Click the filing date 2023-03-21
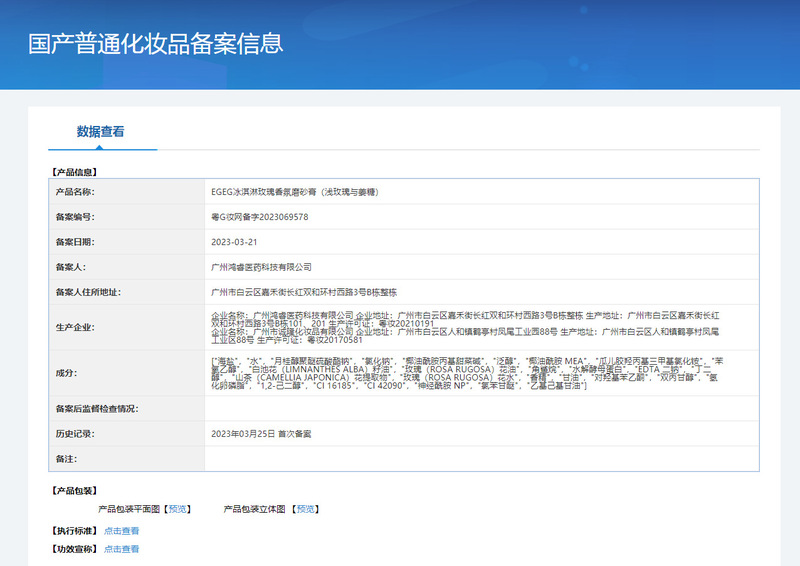 234,242
